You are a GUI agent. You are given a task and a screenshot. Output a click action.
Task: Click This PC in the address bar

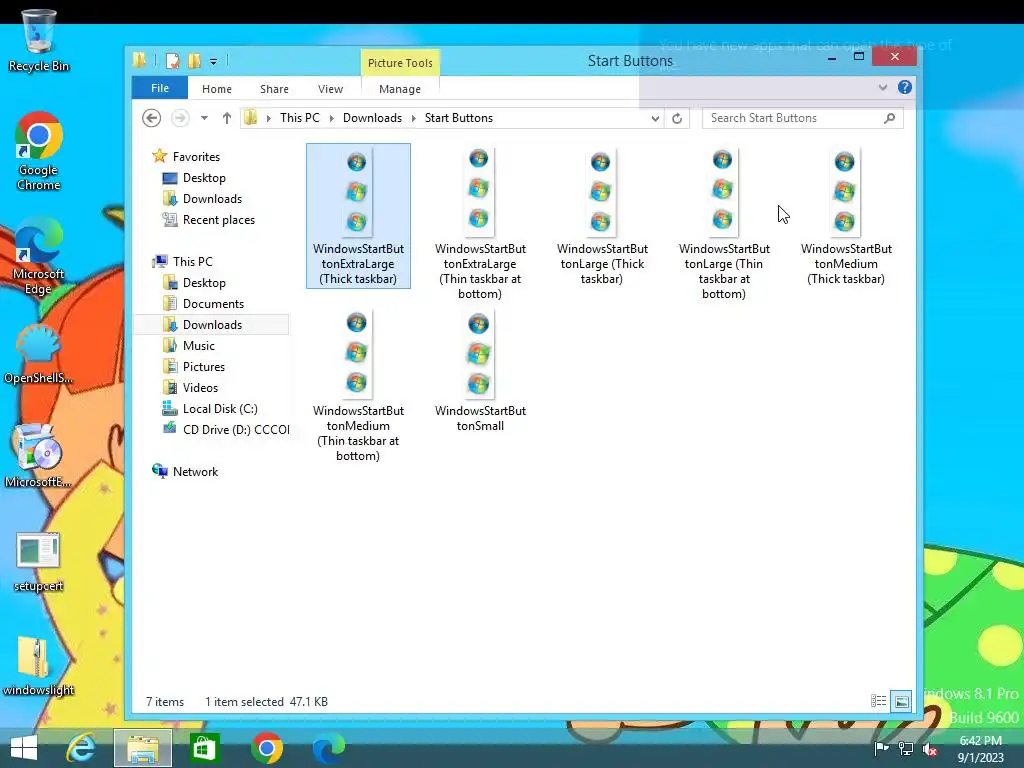click(x=300, y=118)
